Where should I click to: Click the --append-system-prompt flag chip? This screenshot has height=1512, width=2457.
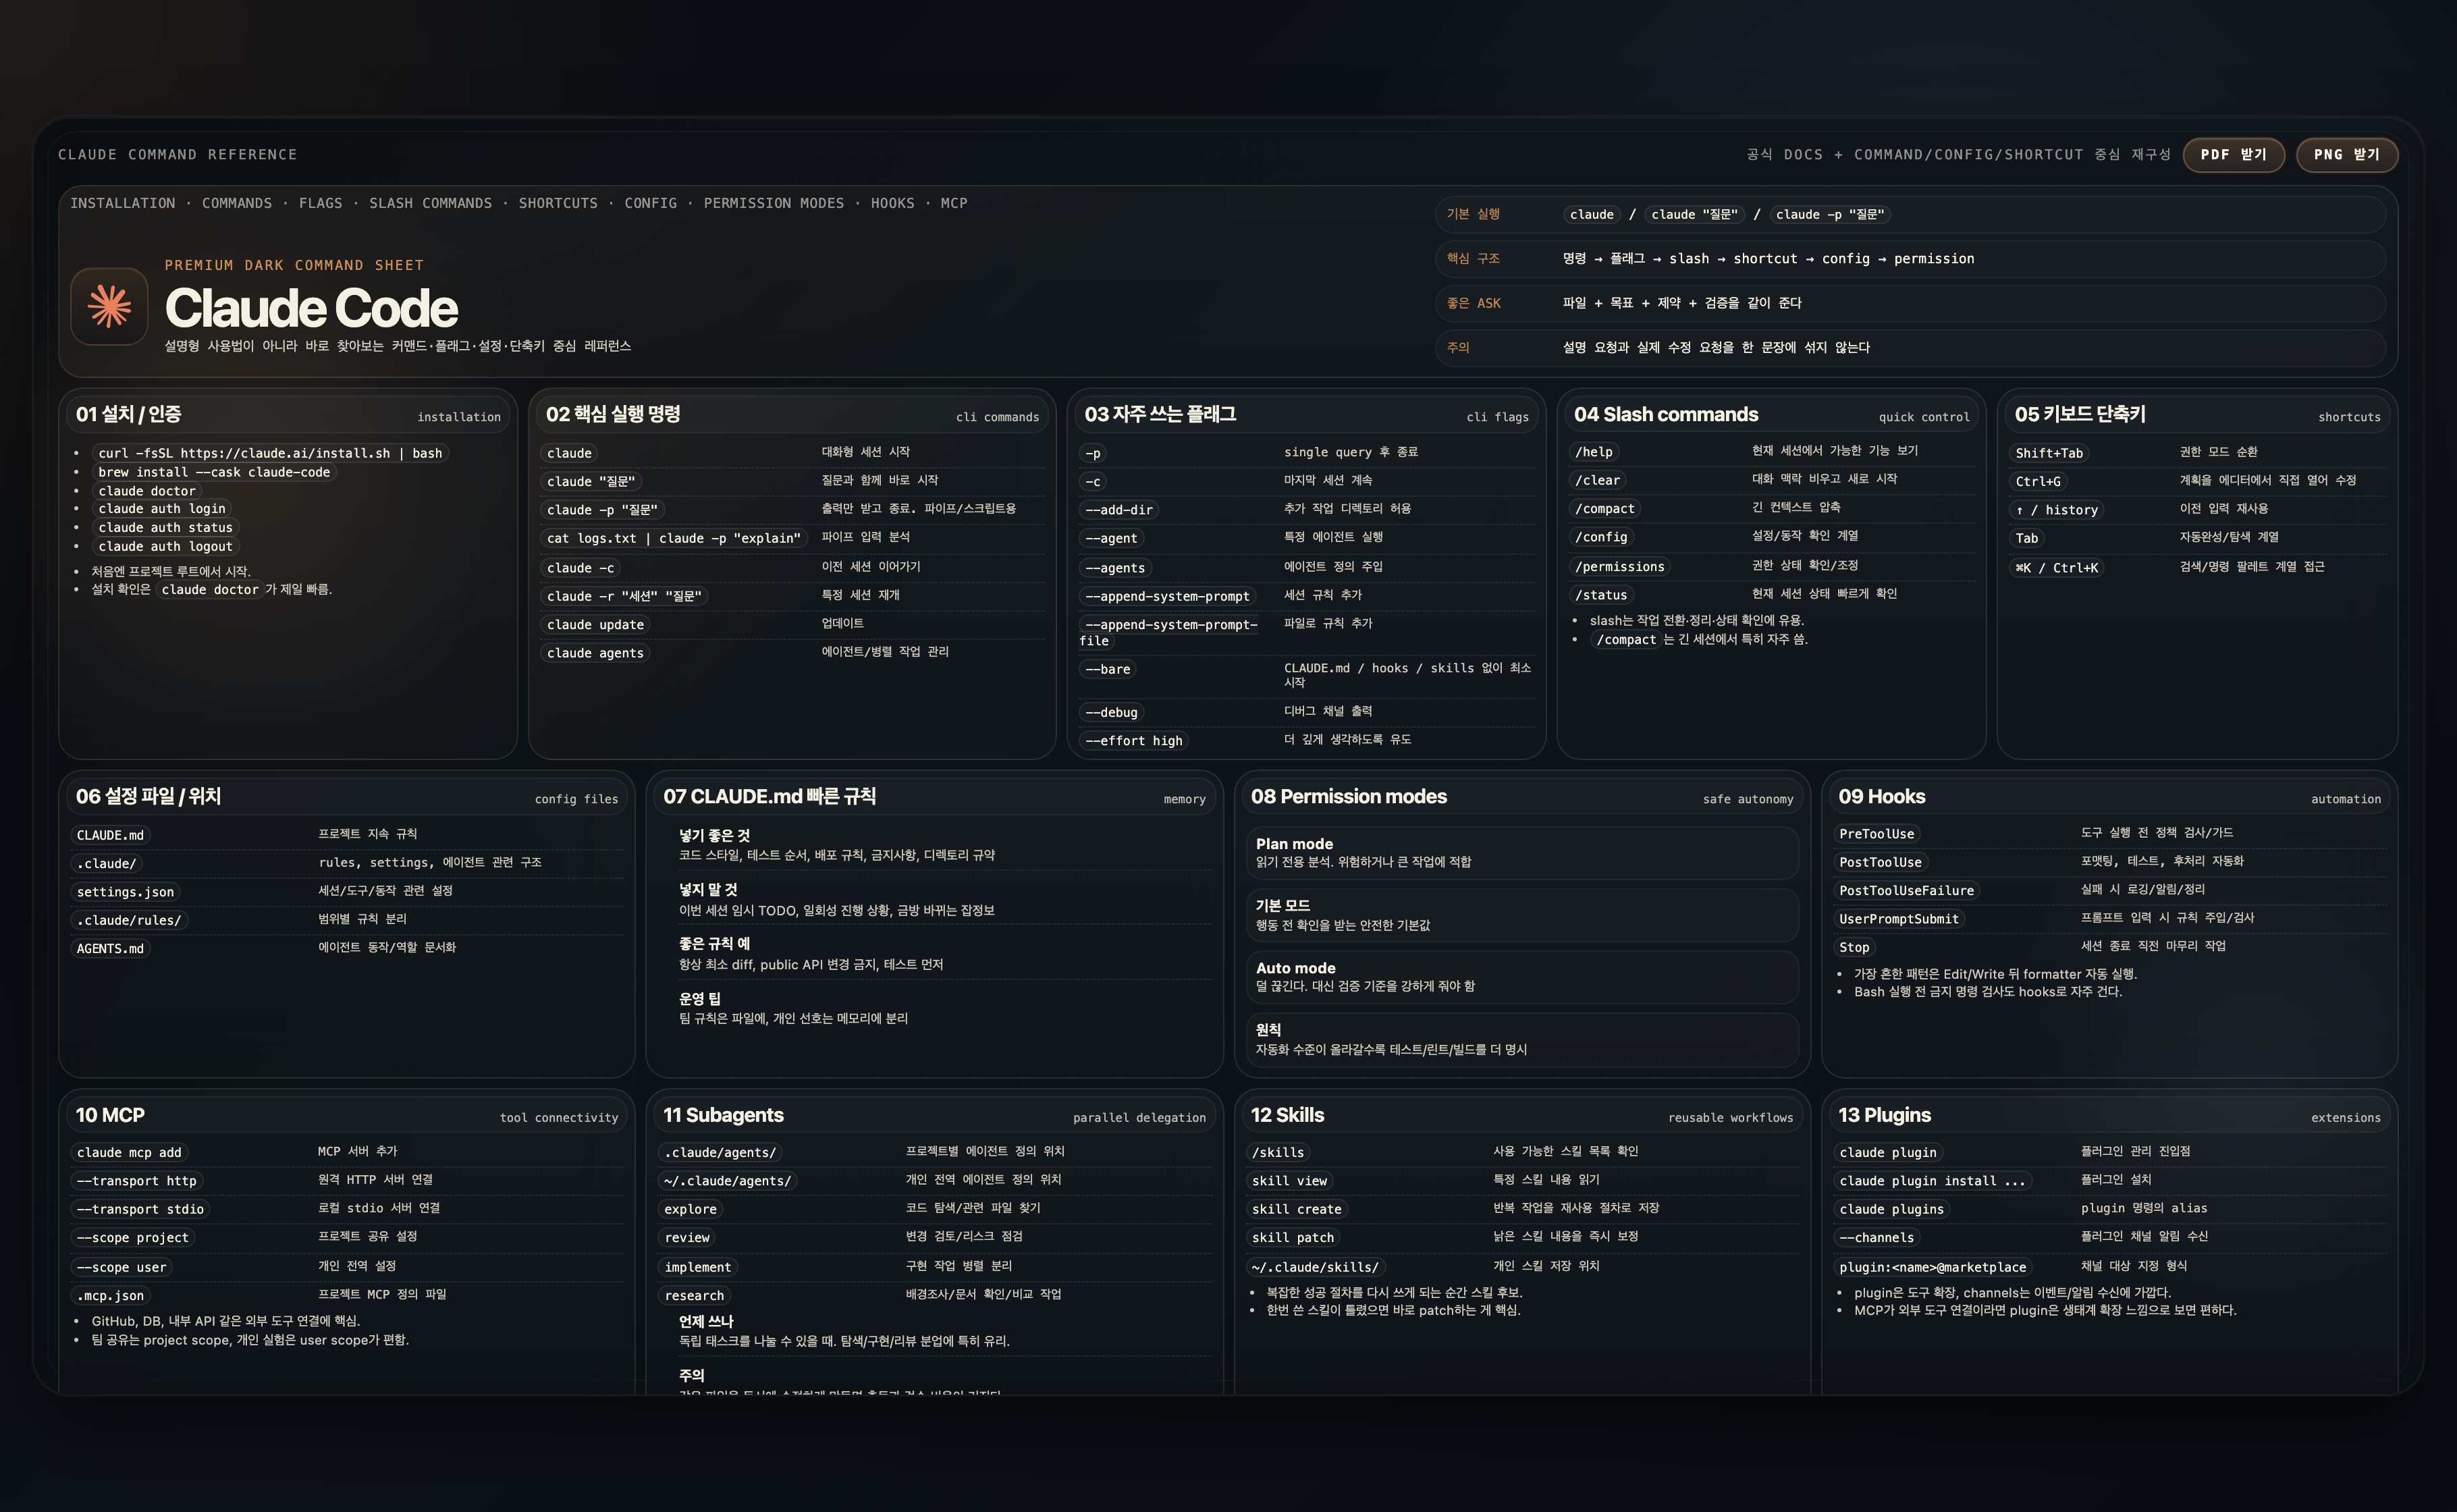pyautogui.click(x=1167, y=596)
